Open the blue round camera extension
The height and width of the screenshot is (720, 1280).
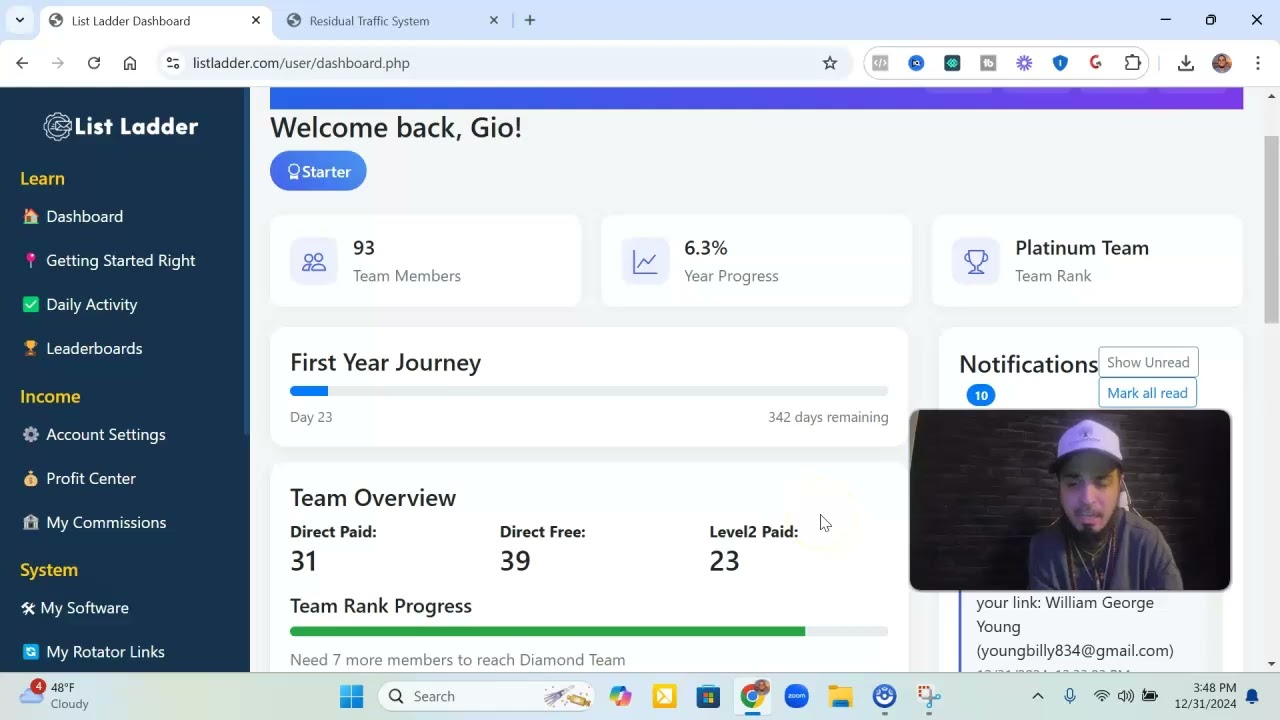coord(916,63)
